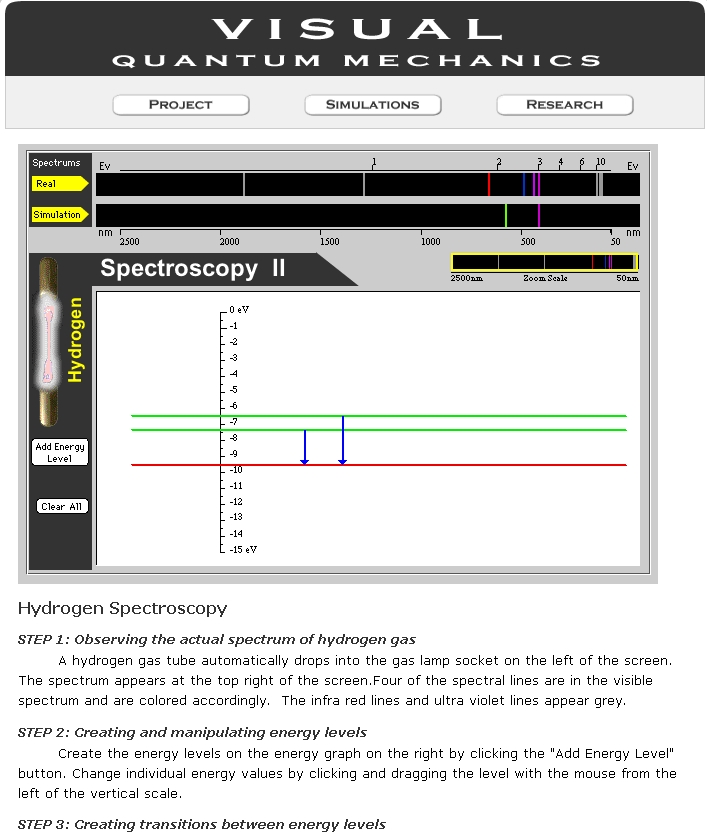Click the STEP 1 heading text
The image size is (707, 832).
(217, 639)
